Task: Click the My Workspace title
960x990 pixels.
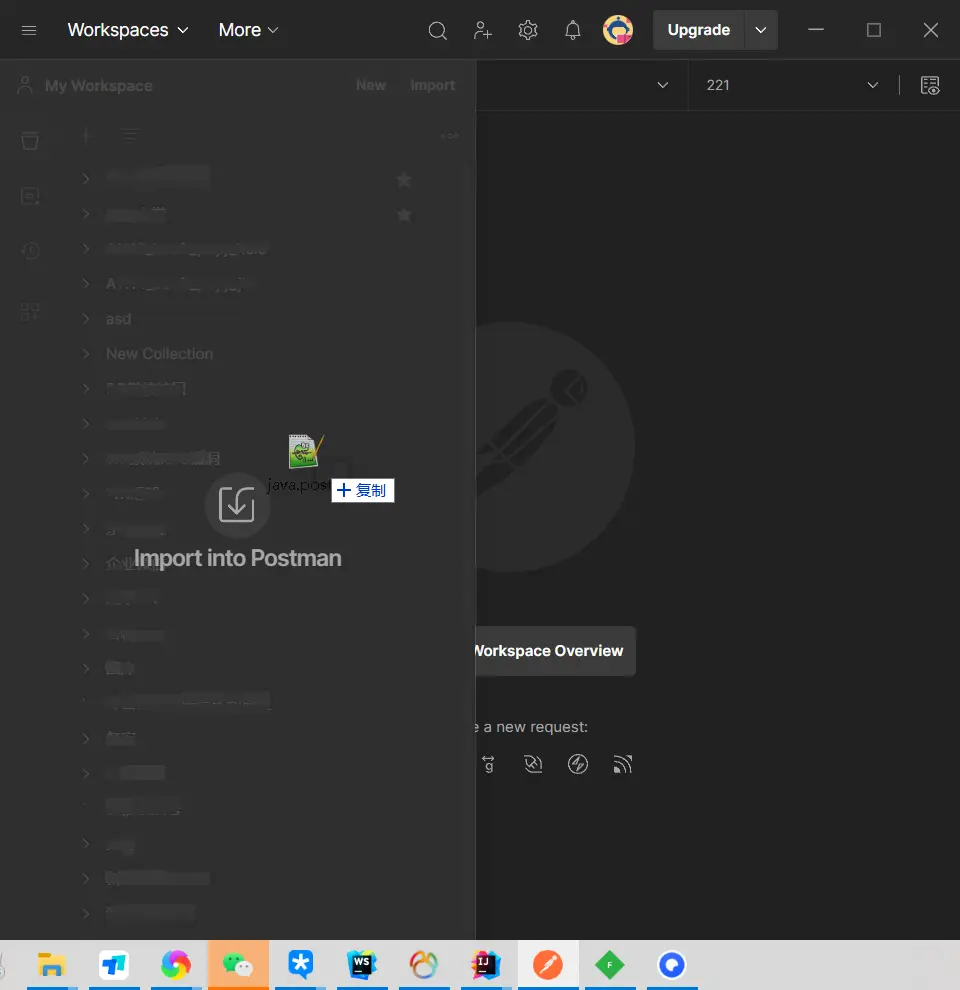Action: [99, 86]
